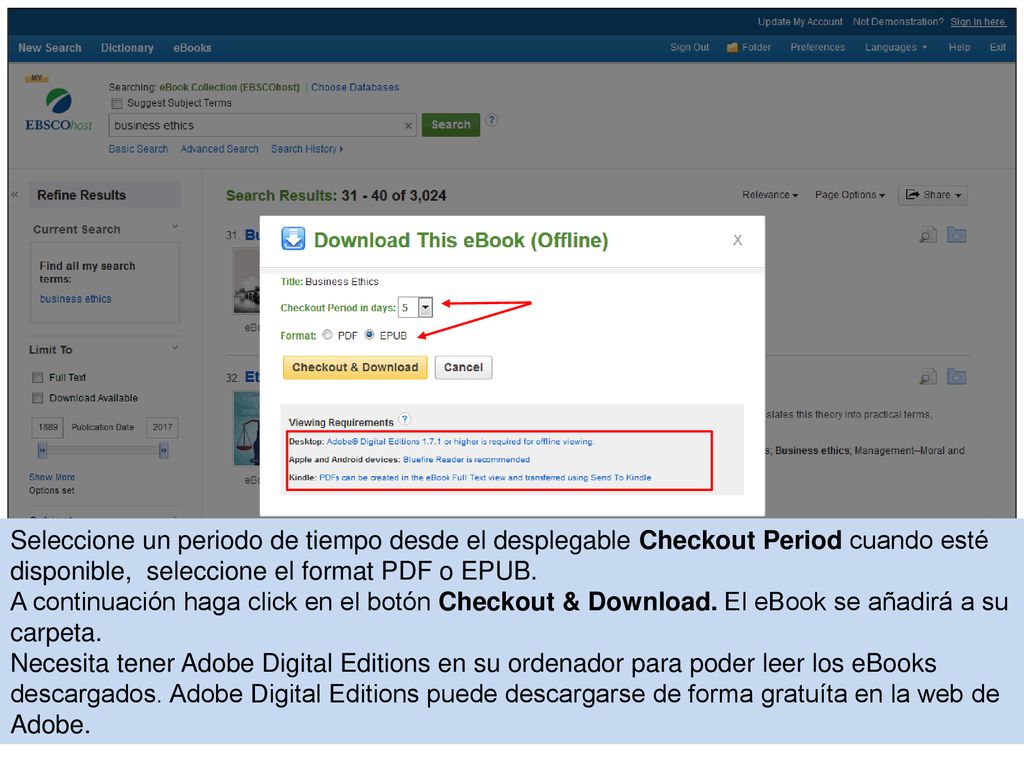Toggle Suggest Subject Terms checkbox
Screen dimensions: 1024x768
point(117,103)
